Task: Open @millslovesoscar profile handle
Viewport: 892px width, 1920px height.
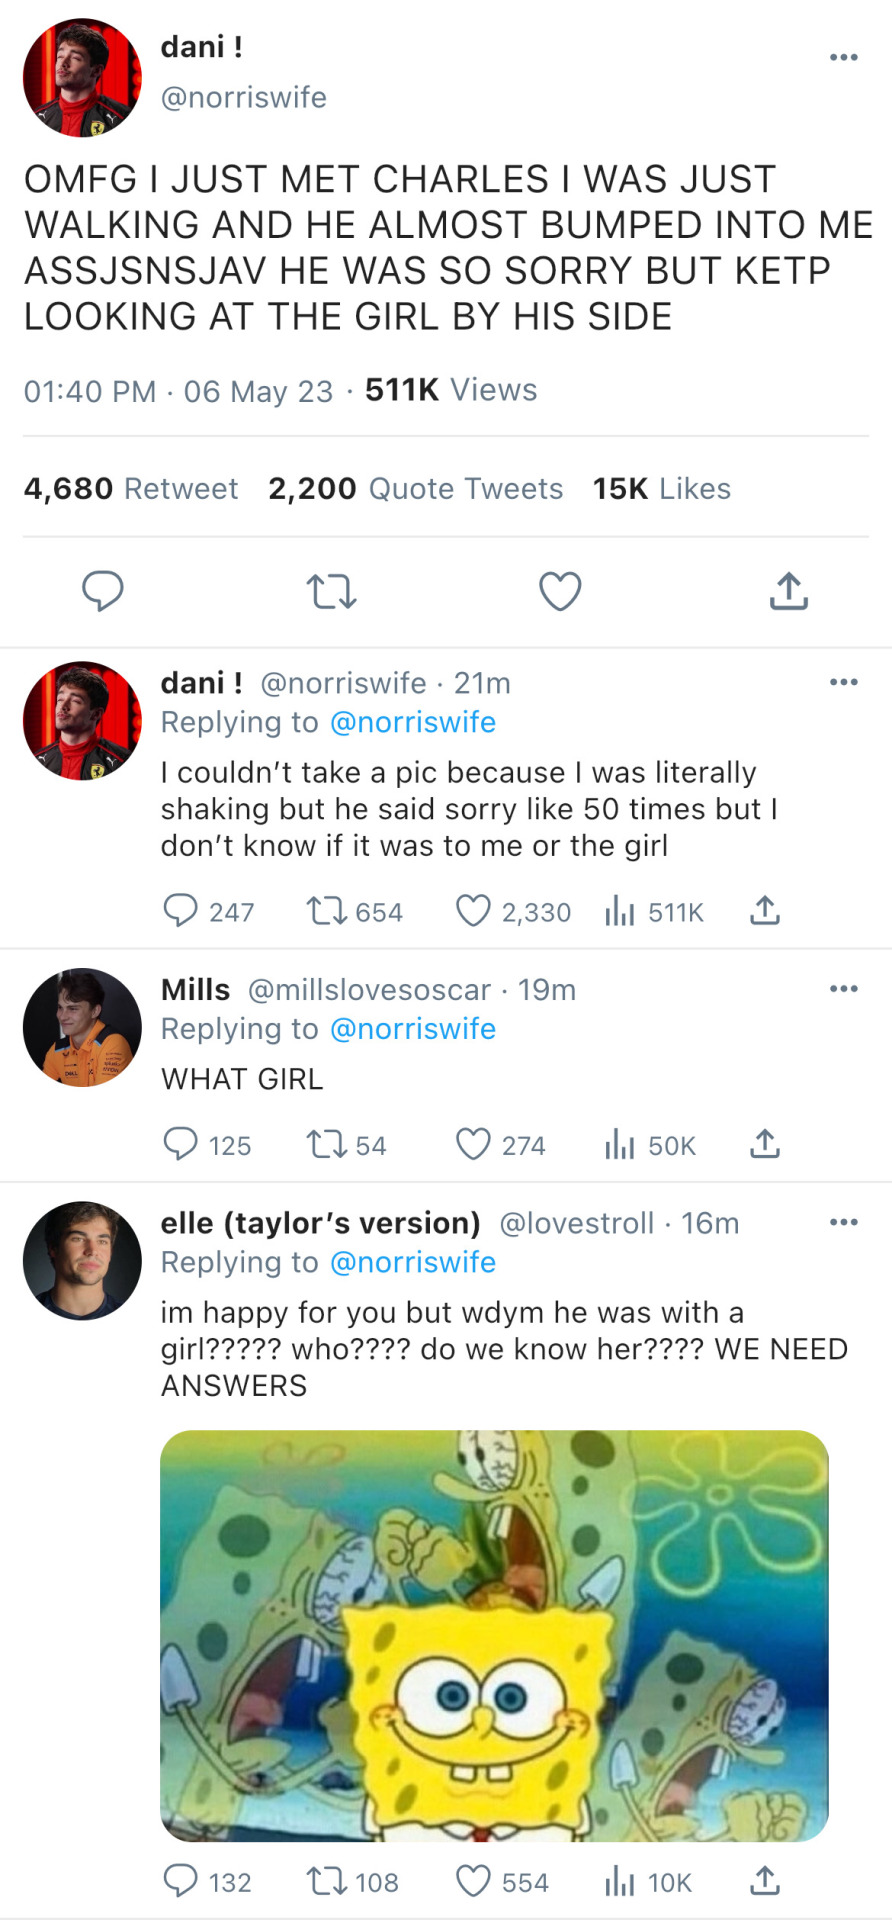Action: pyautogui.click(x=369, y=990)
